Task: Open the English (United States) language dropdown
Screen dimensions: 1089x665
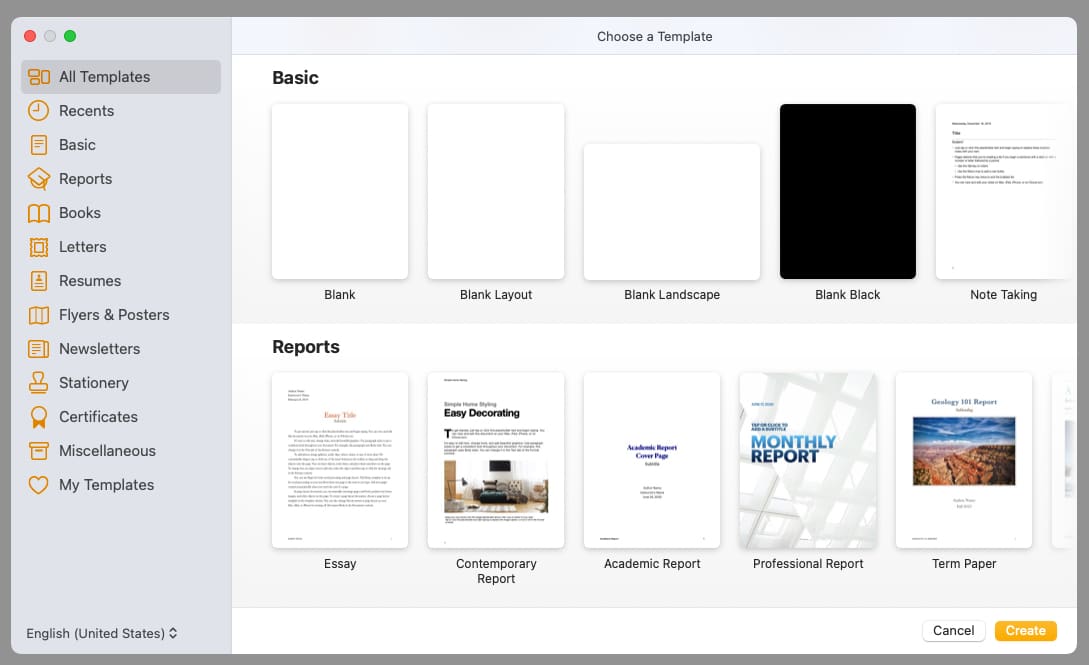Action: 102,633
